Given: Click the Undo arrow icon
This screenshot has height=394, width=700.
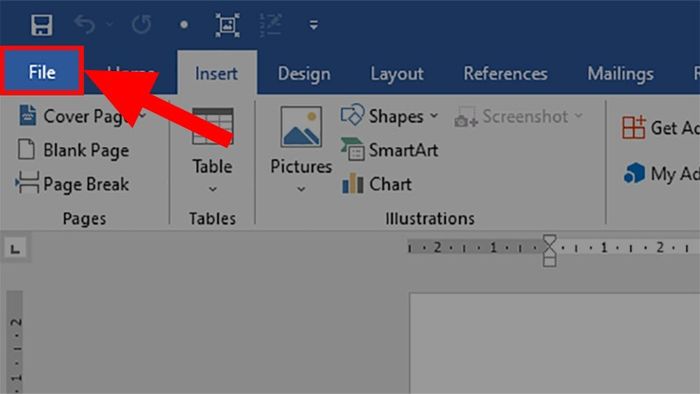Looking at the screenshot, I should click(84, 25).
